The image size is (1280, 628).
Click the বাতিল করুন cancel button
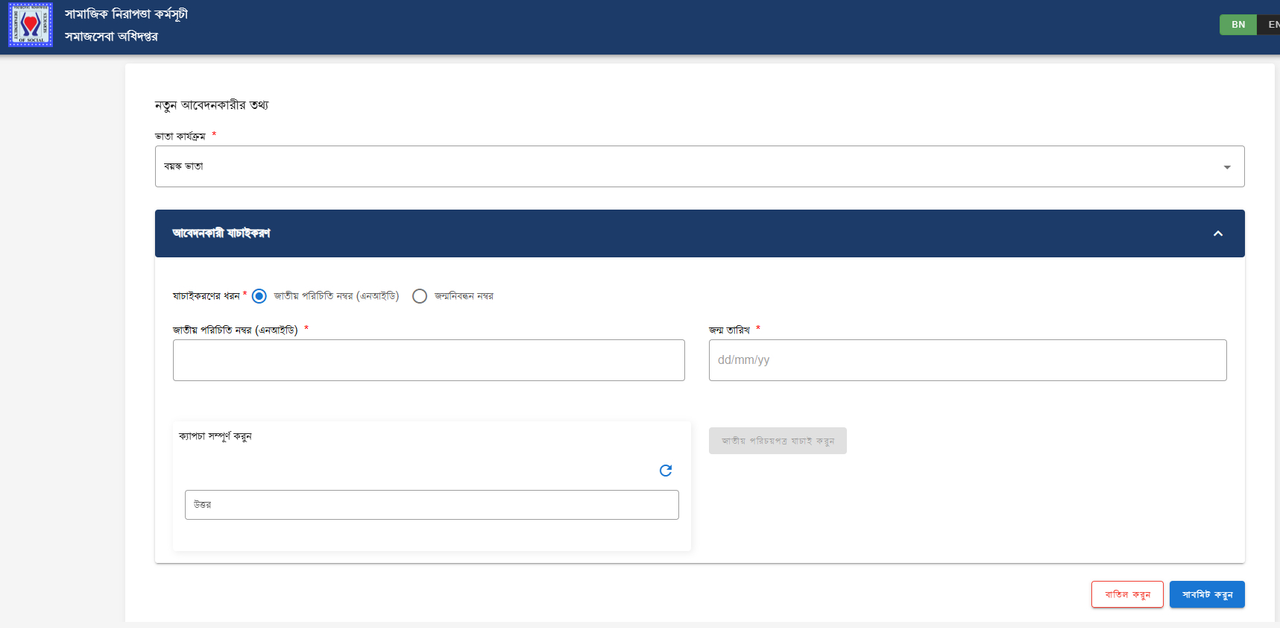pyautogui.click(x=1127, y=594)
